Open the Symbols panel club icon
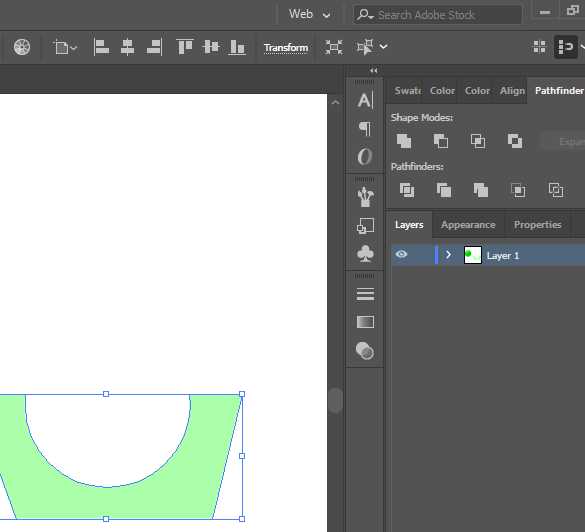585x532 pixels. (365, 254)
